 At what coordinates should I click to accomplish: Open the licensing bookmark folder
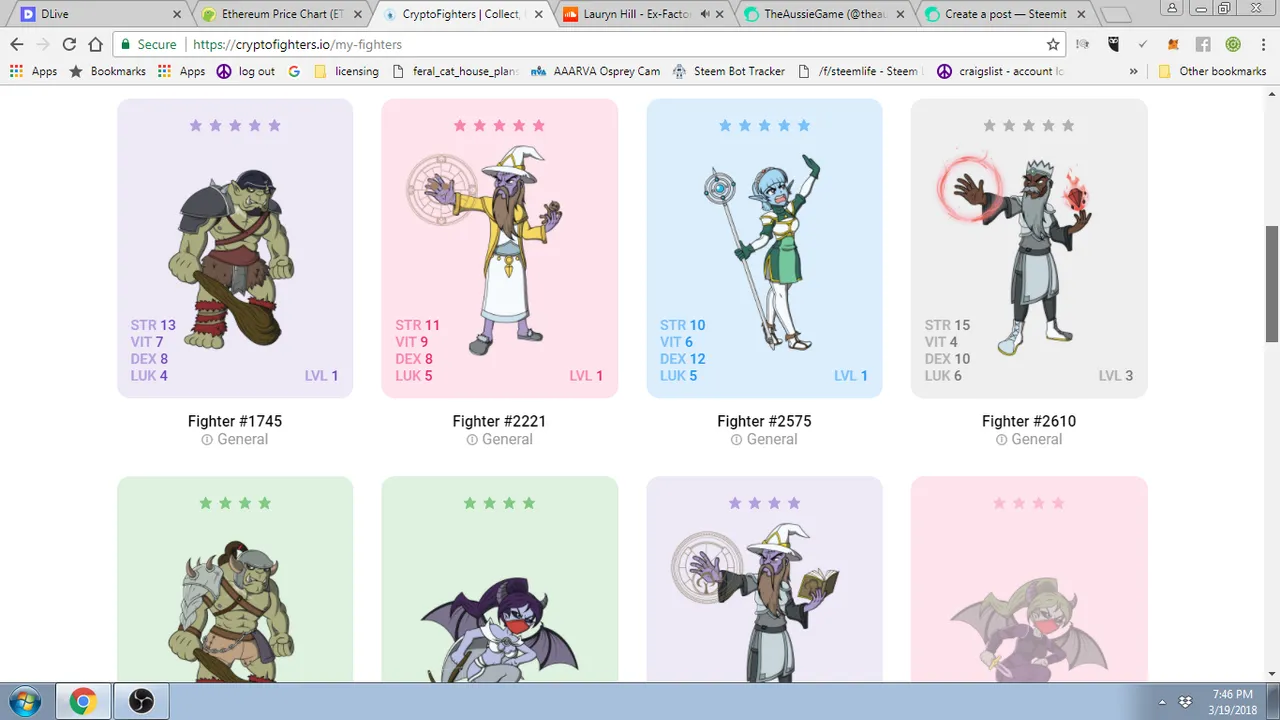(346, 71)
